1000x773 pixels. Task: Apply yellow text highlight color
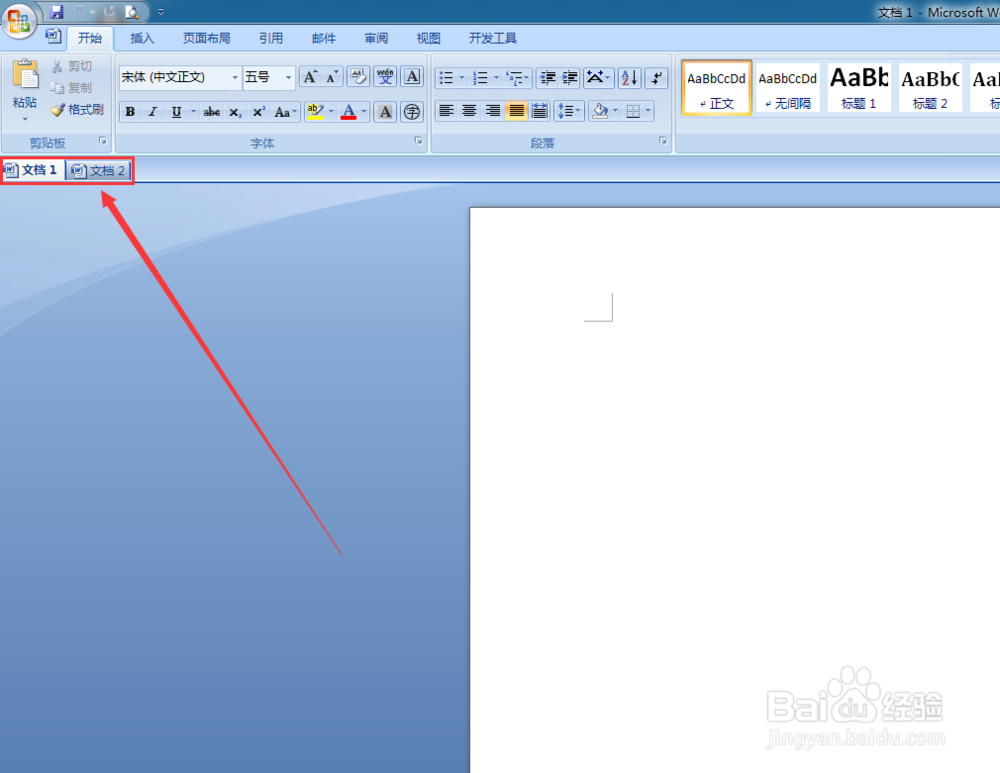tap(315, 112)
